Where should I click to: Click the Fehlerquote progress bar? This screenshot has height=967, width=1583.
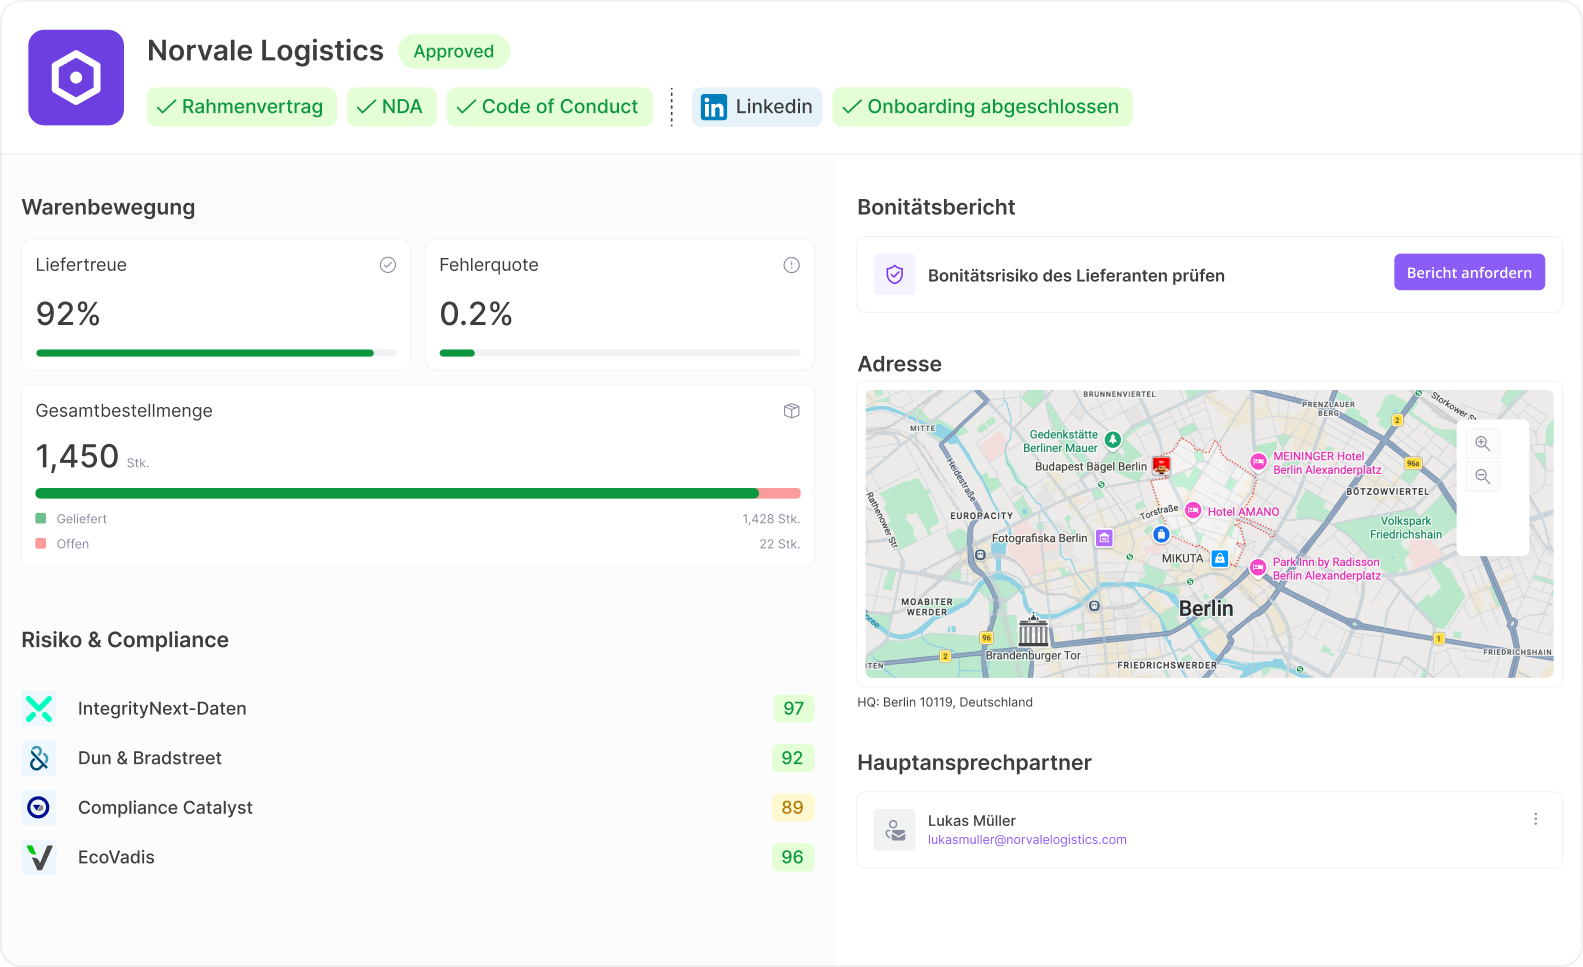pos(620,353)
